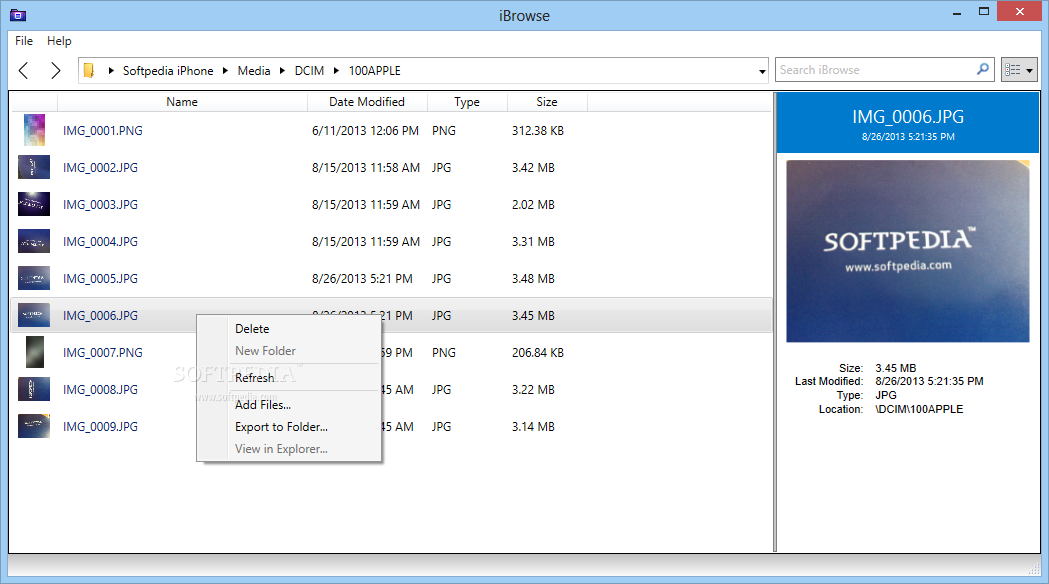Click IMG_0006.JPG title in preview panel
The width and height of the screenshot is (1049, 584).
(x=908, y=116)
